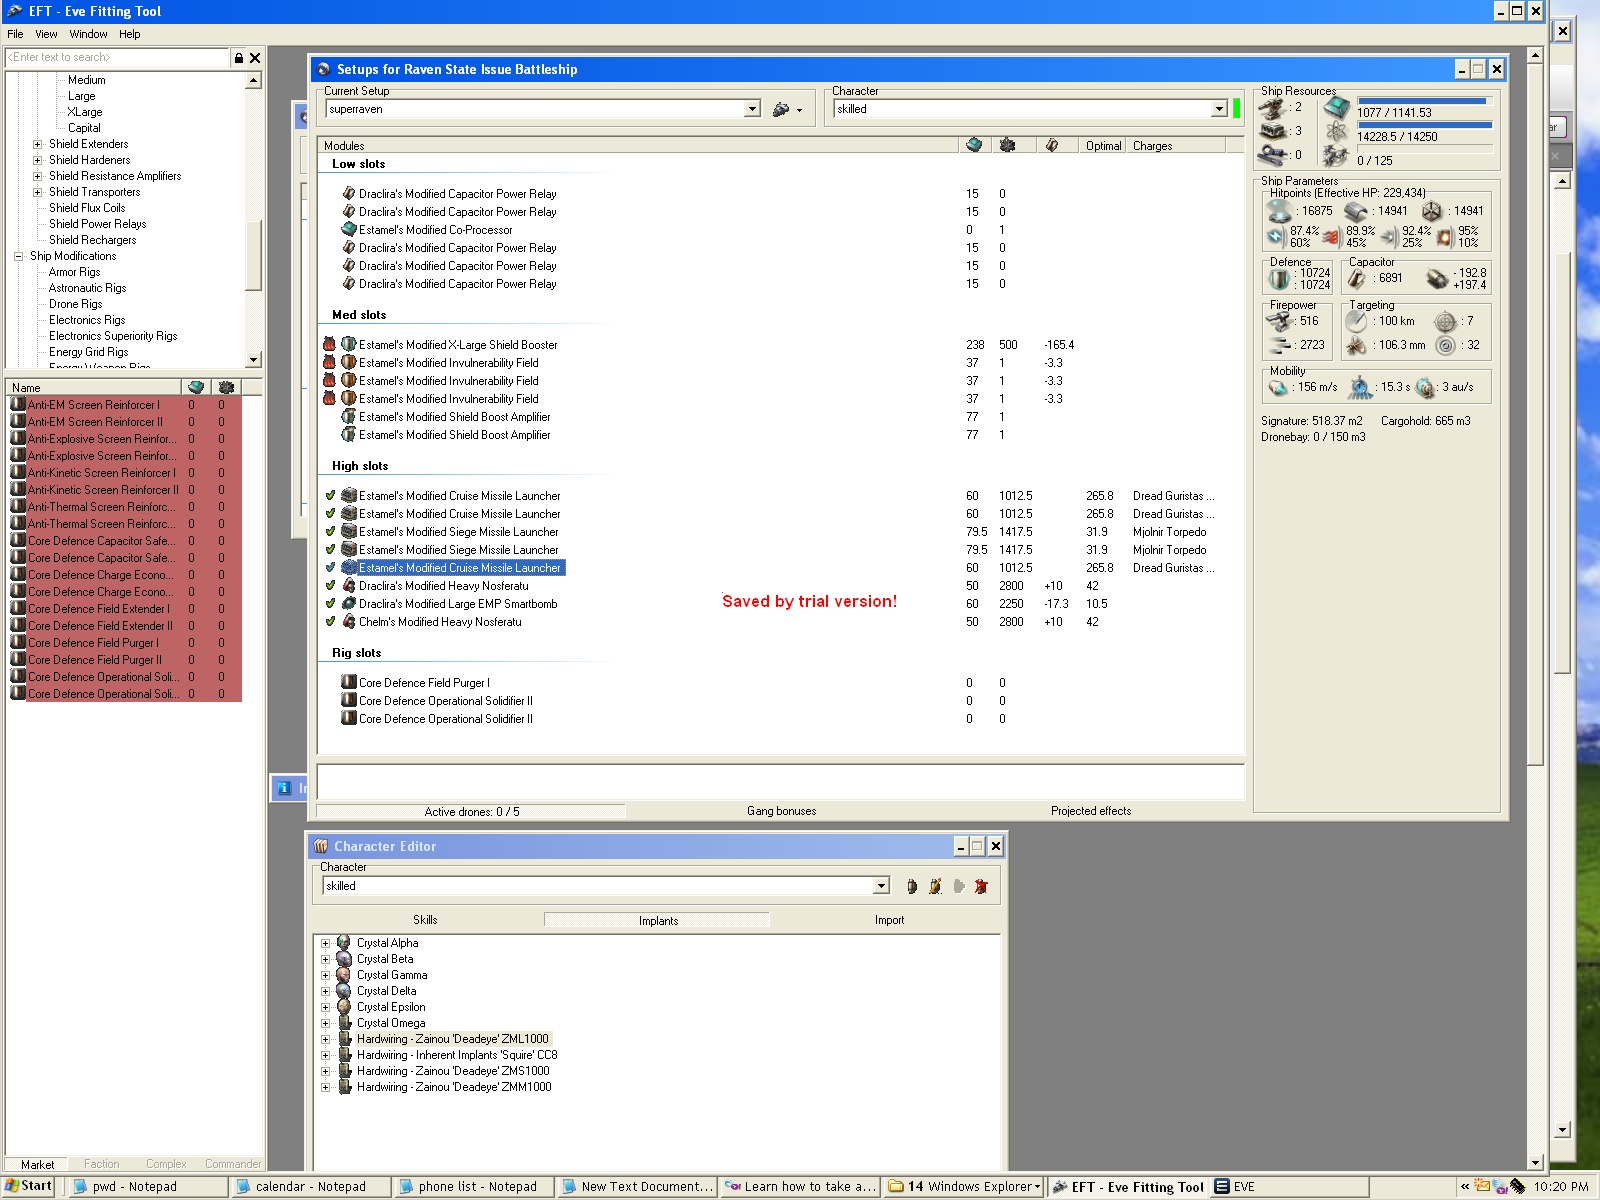Click the launcher hardpoints icon in Ship Resources
The height and width of the screenshot is (1200, 1600).
point(1271,131)
